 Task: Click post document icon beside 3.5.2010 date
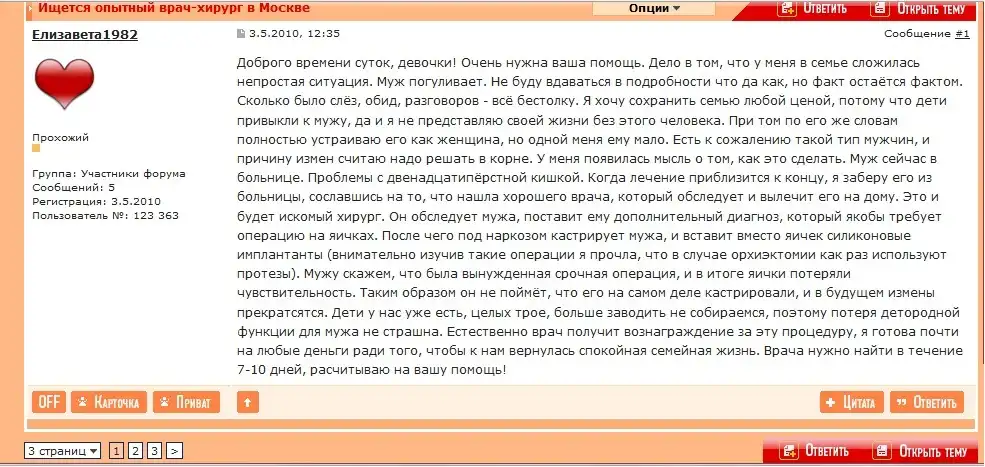(241, 34)
